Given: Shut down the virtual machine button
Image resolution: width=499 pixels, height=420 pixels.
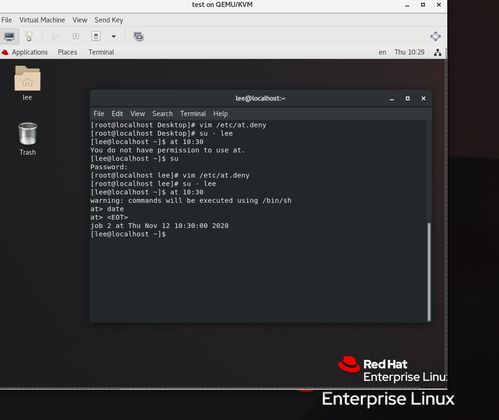Looking at the screenshot, I should [96, 36].
